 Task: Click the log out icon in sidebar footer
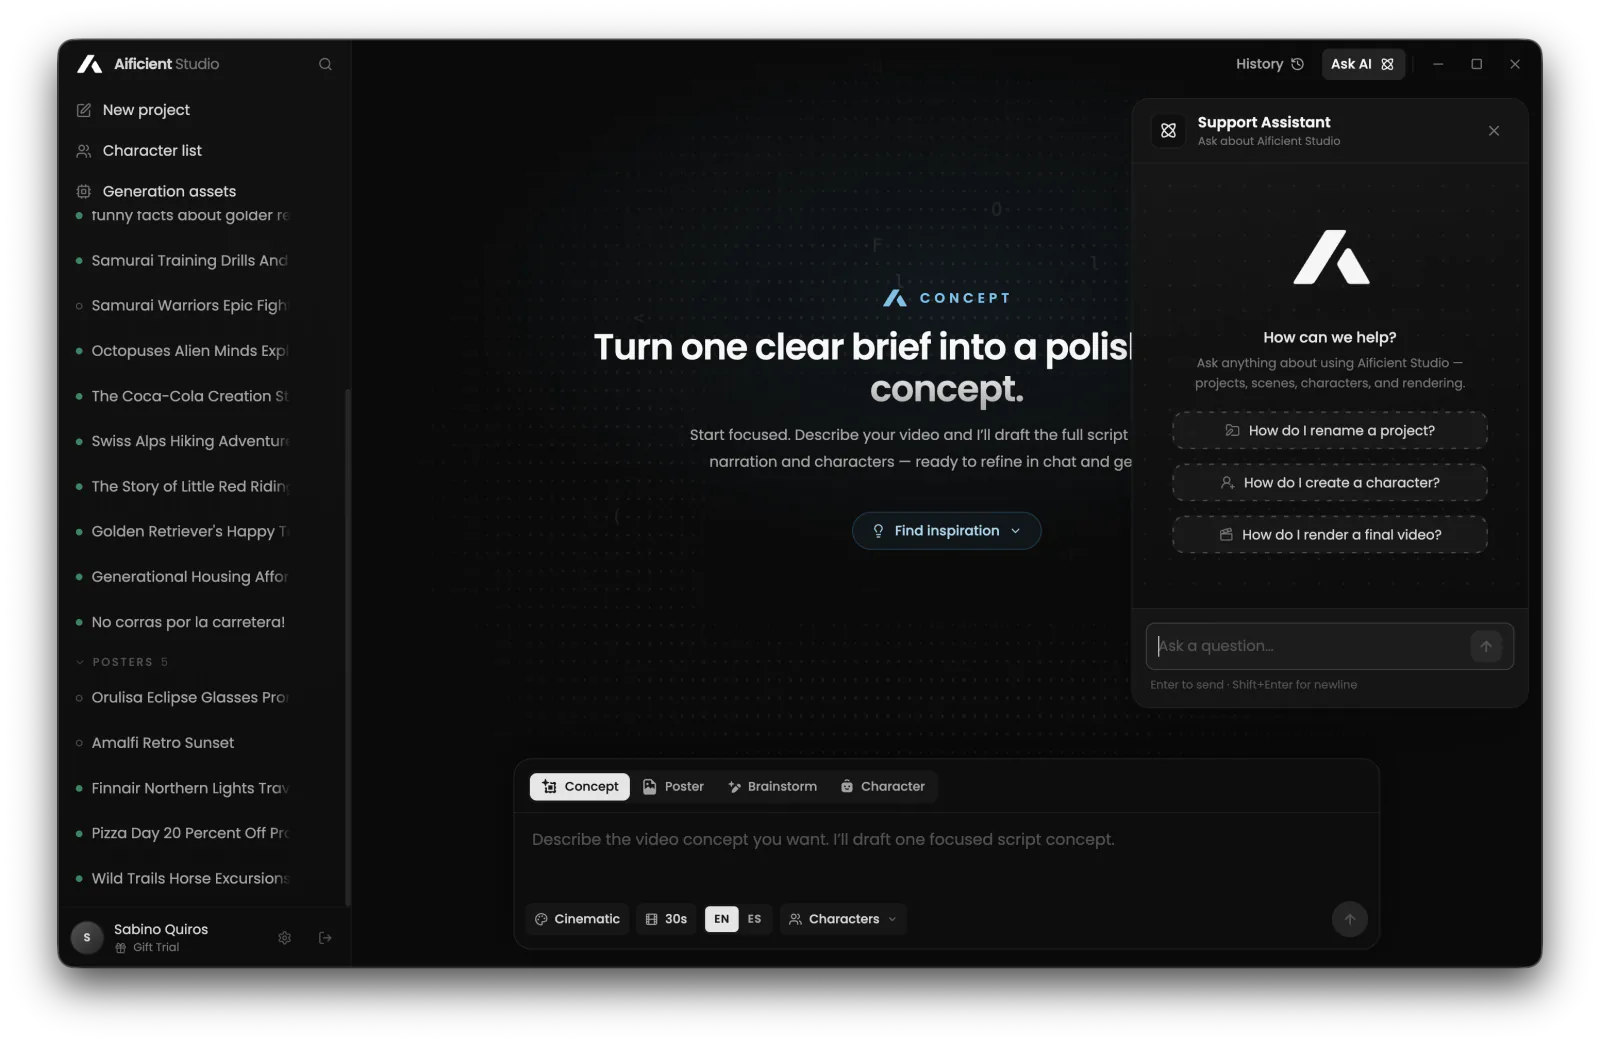coord(325,938)
